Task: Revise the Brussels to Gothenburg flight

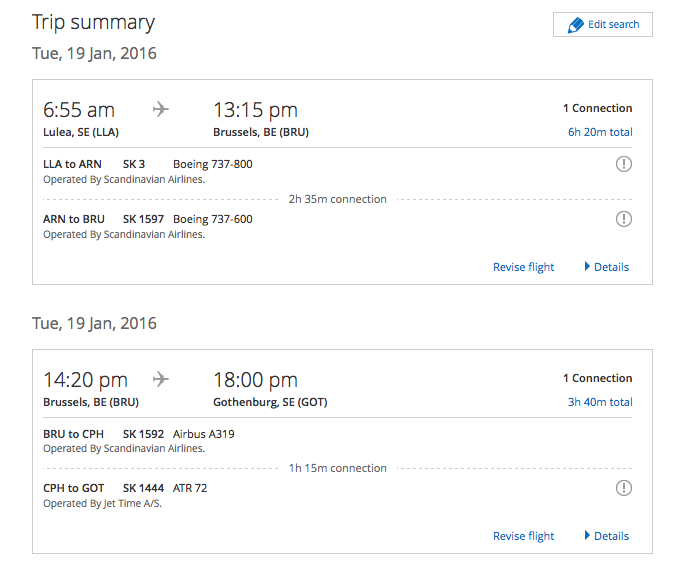Action: 523,536
